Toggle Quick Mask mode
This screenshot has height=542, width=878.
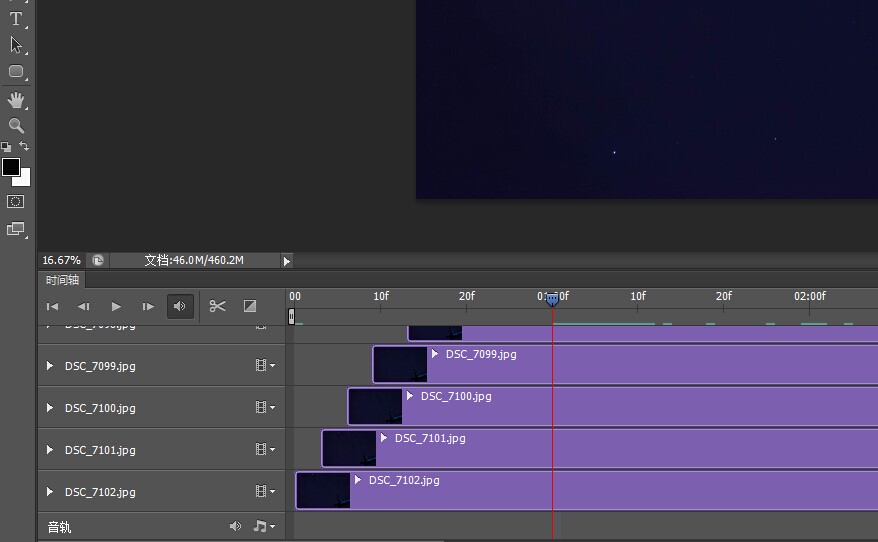tap(16, 202)
